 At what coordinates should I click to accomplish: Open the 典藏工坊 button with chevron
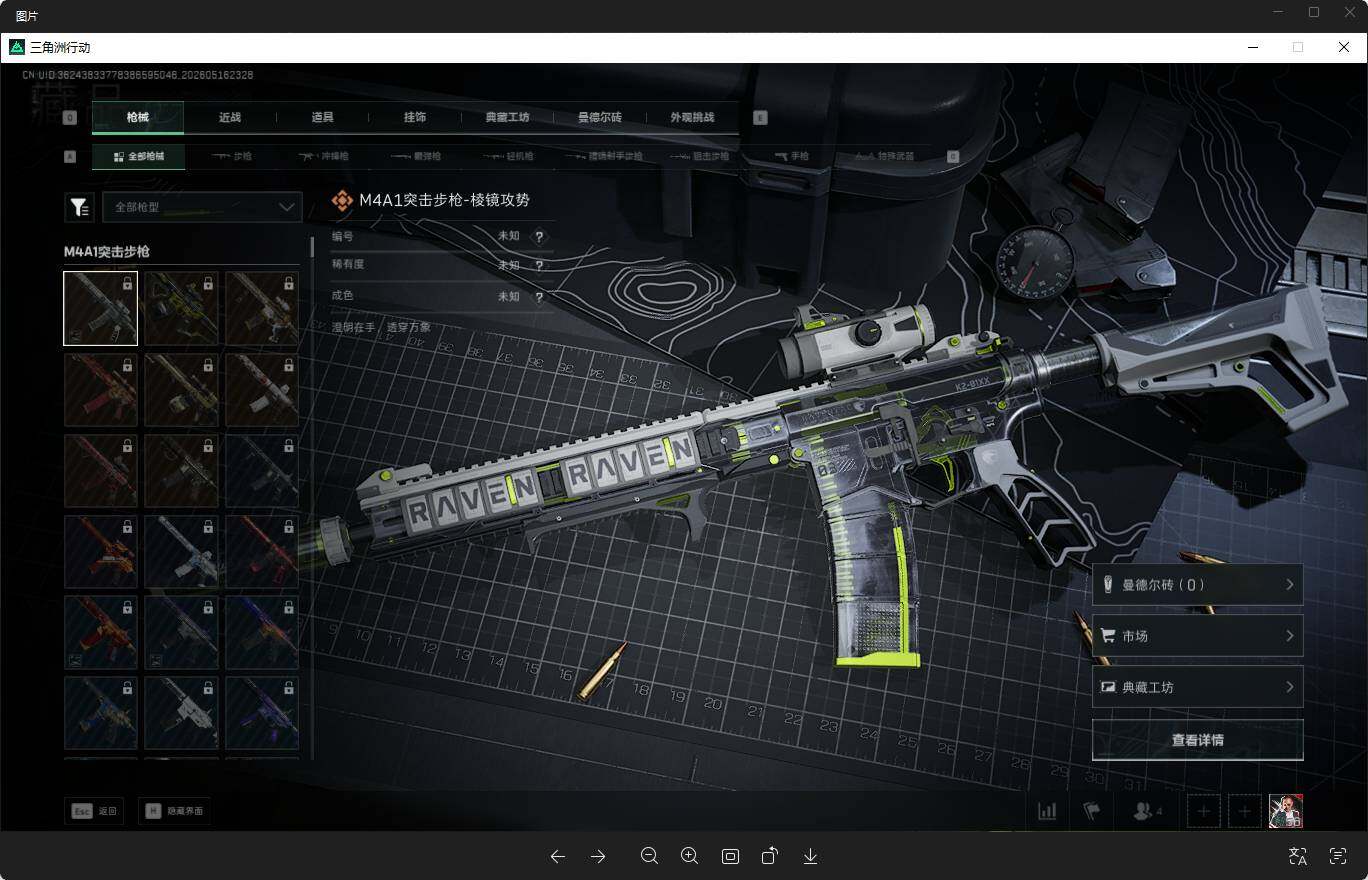tap(1197, 687)
